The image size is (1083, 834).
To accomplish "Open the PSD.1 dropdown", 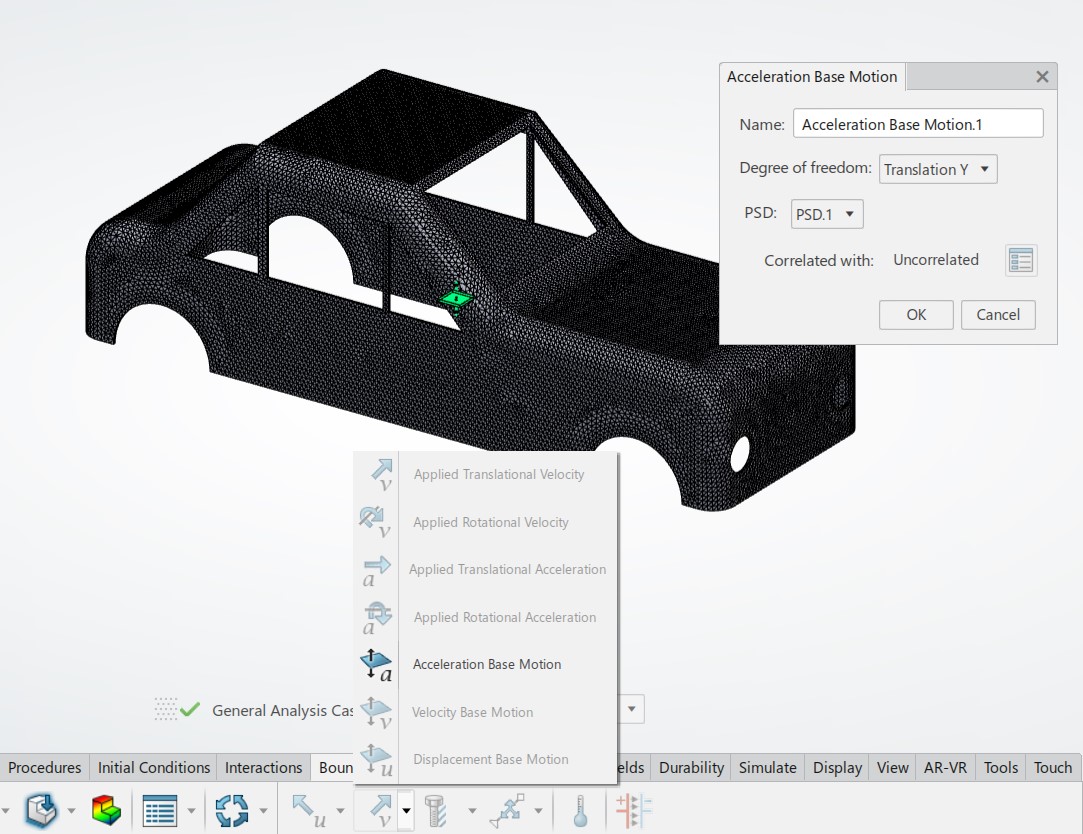I will [826, 213].
